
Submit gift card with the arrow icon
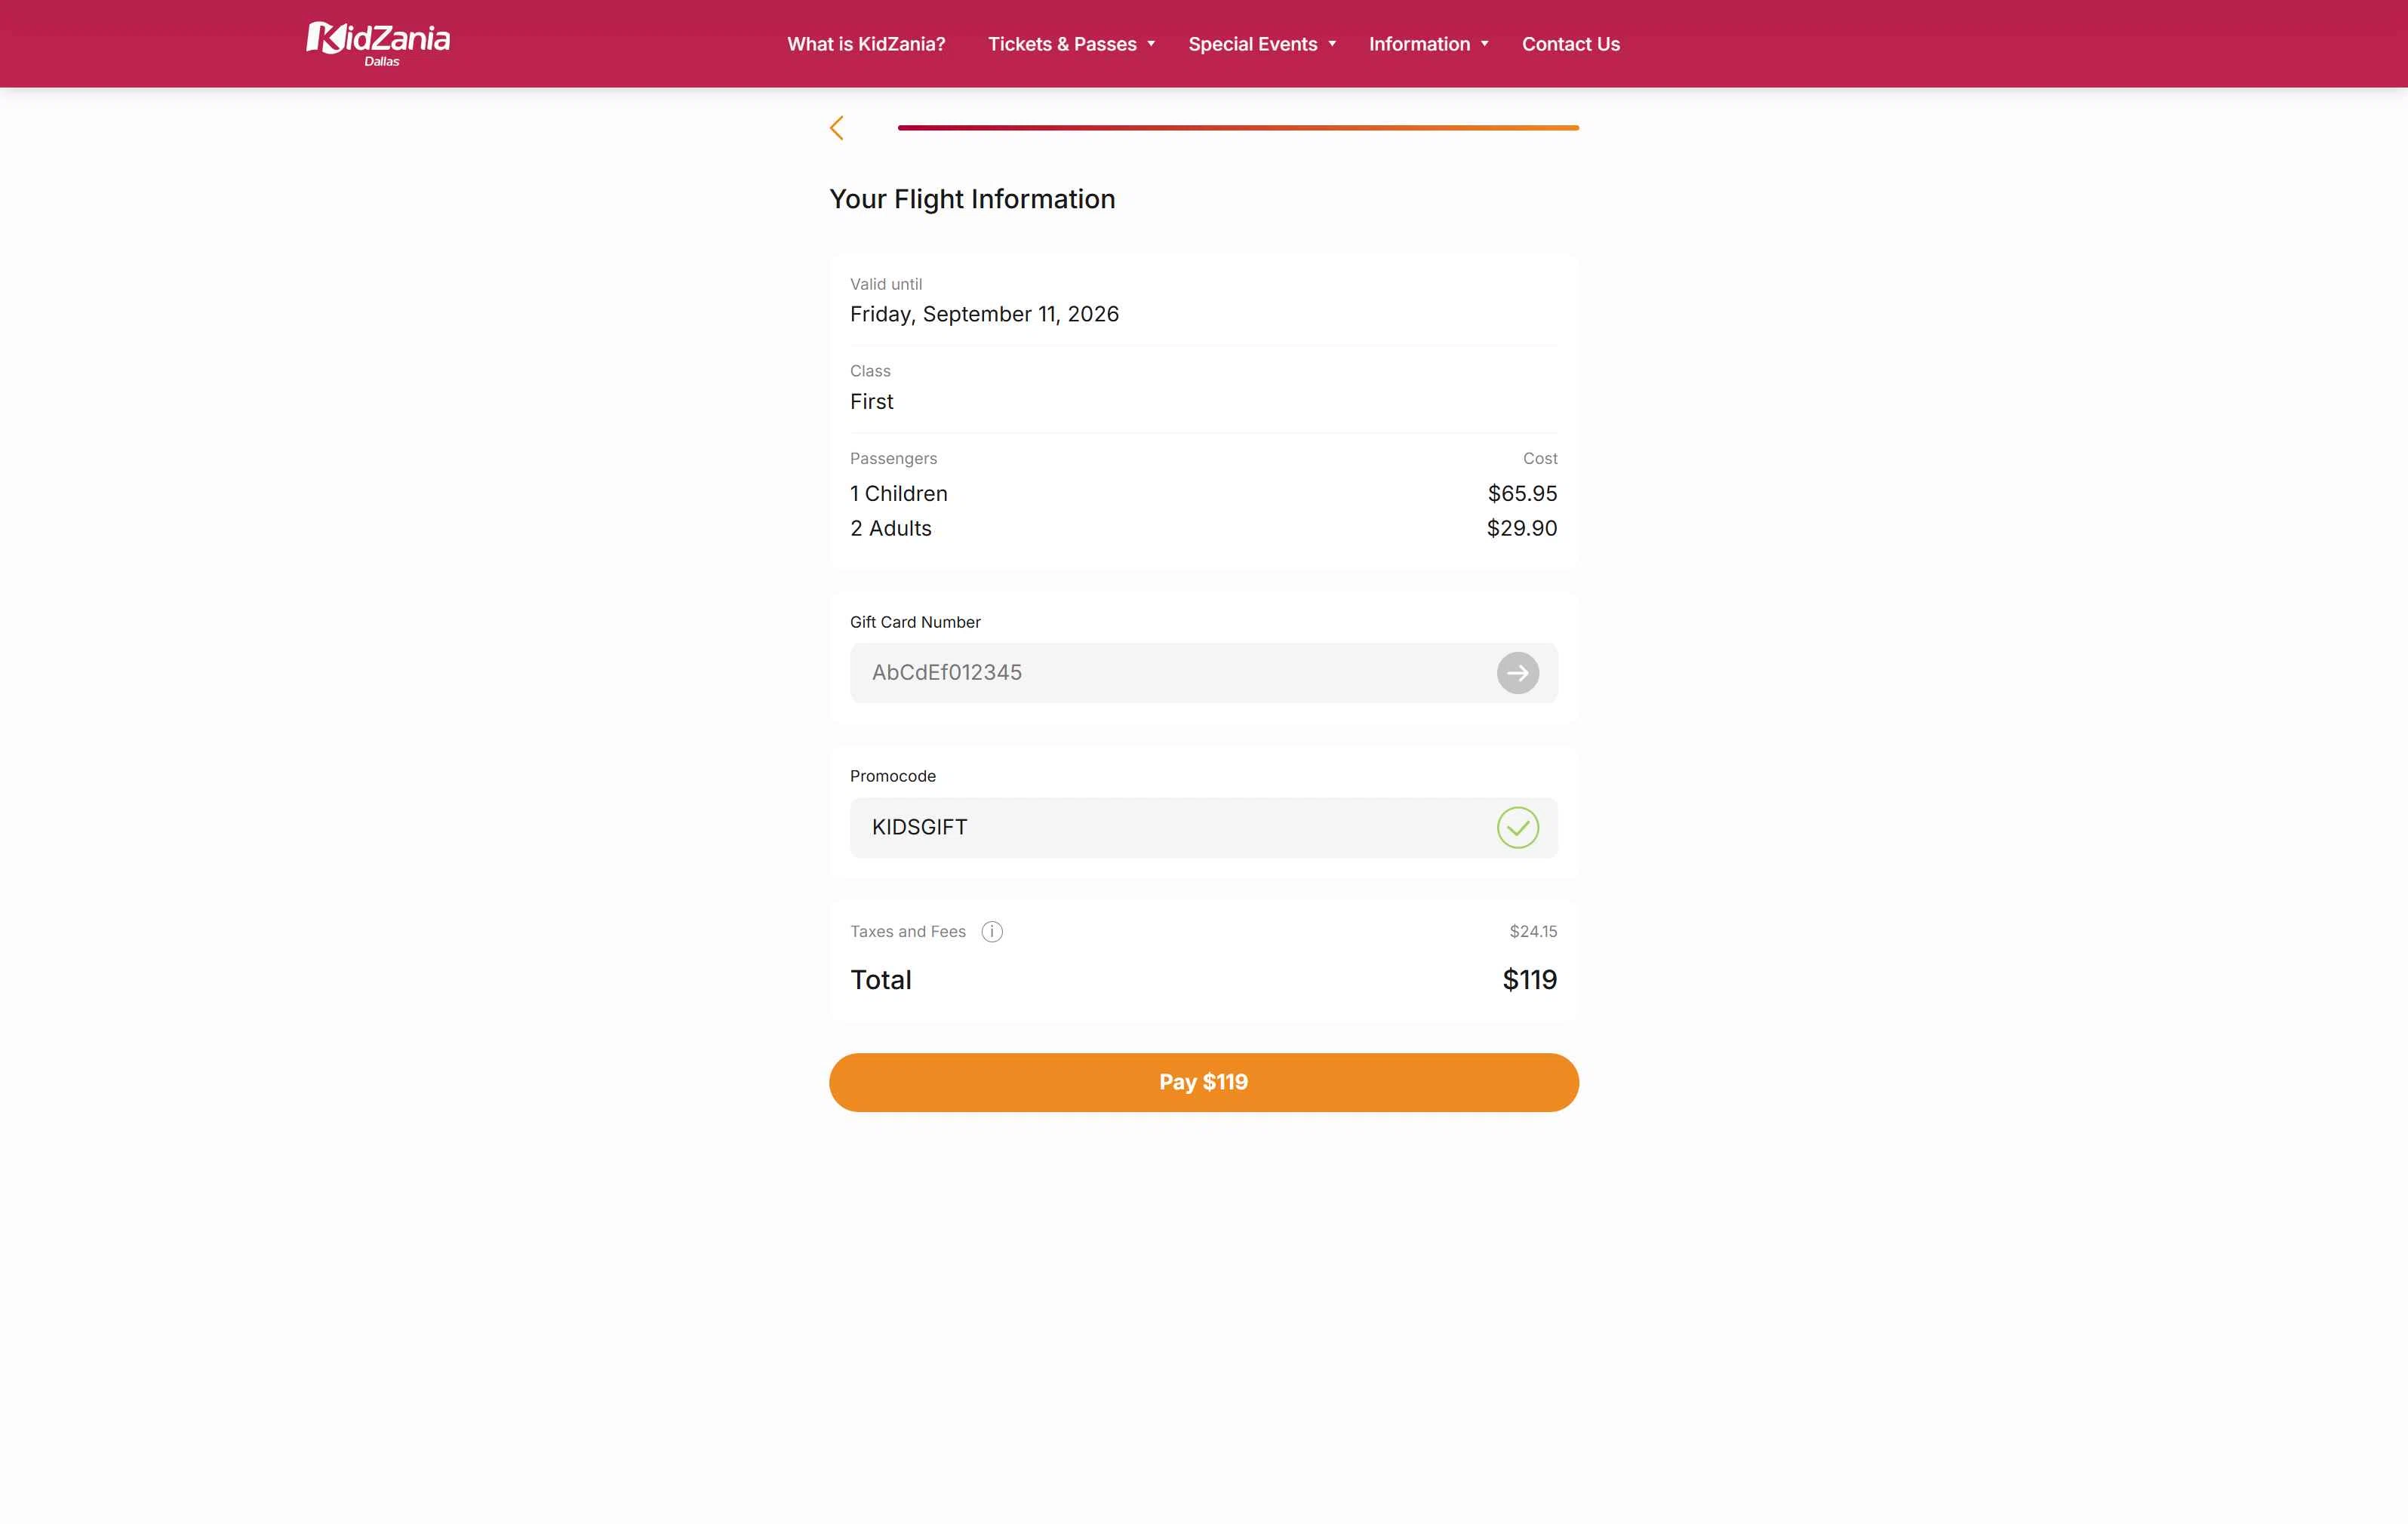point(1517,673)
